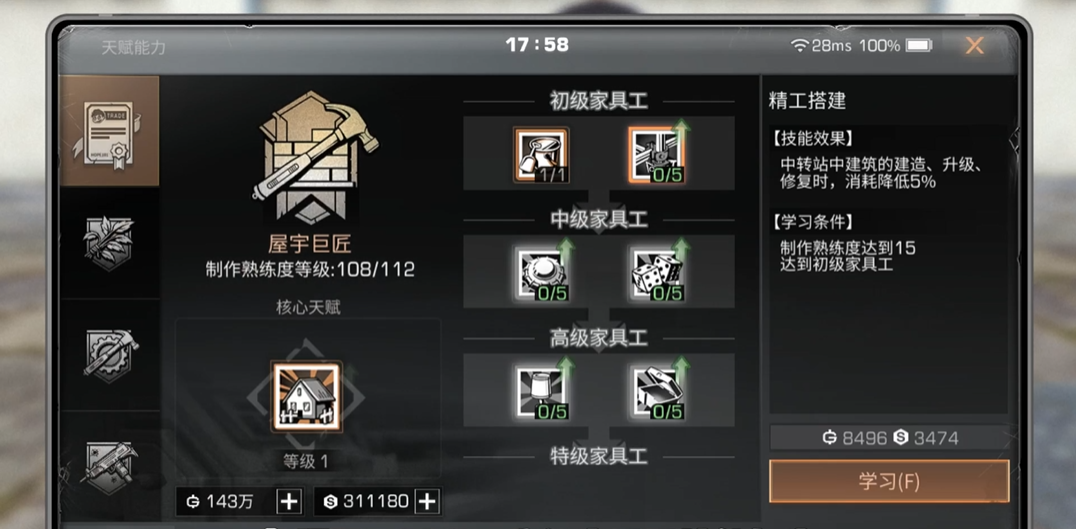The image size is (1076, 529).
Task: Close the talent panel with orange X
Action: (974, 46)
